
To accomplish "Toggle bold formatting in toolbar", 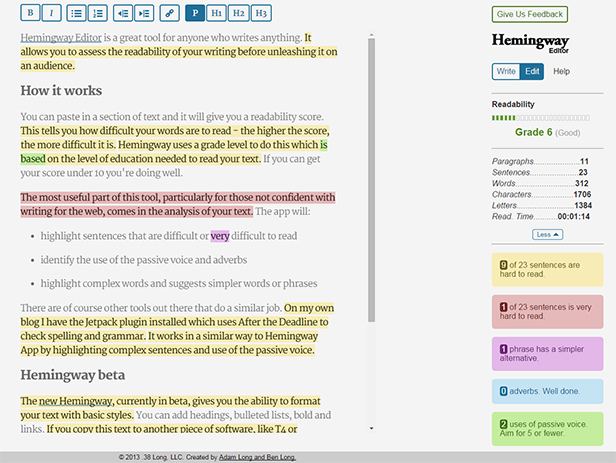I will pyautogui.click(x=30, y=14).
